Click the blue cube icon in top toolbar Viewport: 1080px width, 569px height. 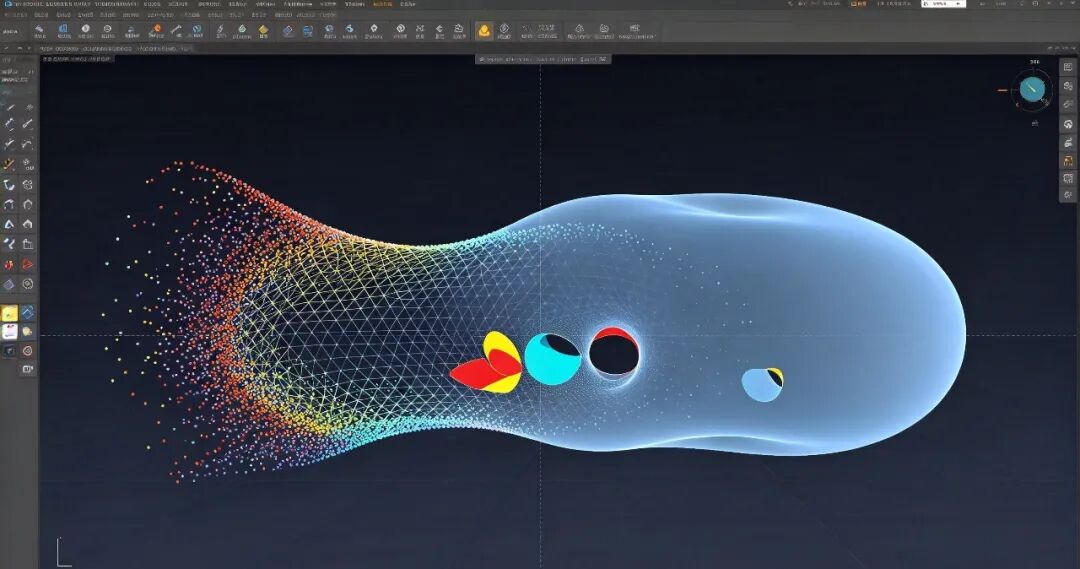click(x=63, y=29)
